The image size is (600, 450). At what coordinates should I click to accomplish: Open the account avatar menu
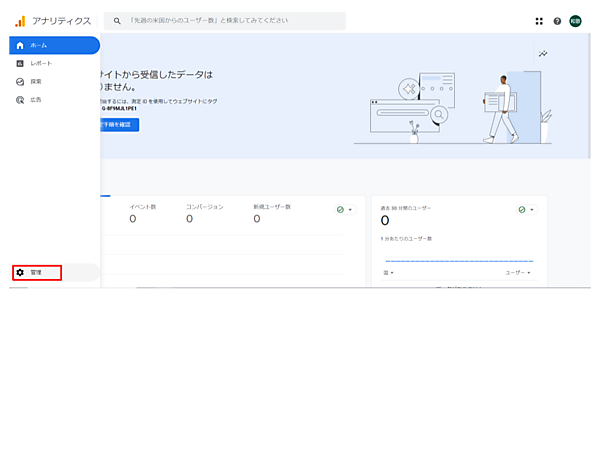click(576, 21)
